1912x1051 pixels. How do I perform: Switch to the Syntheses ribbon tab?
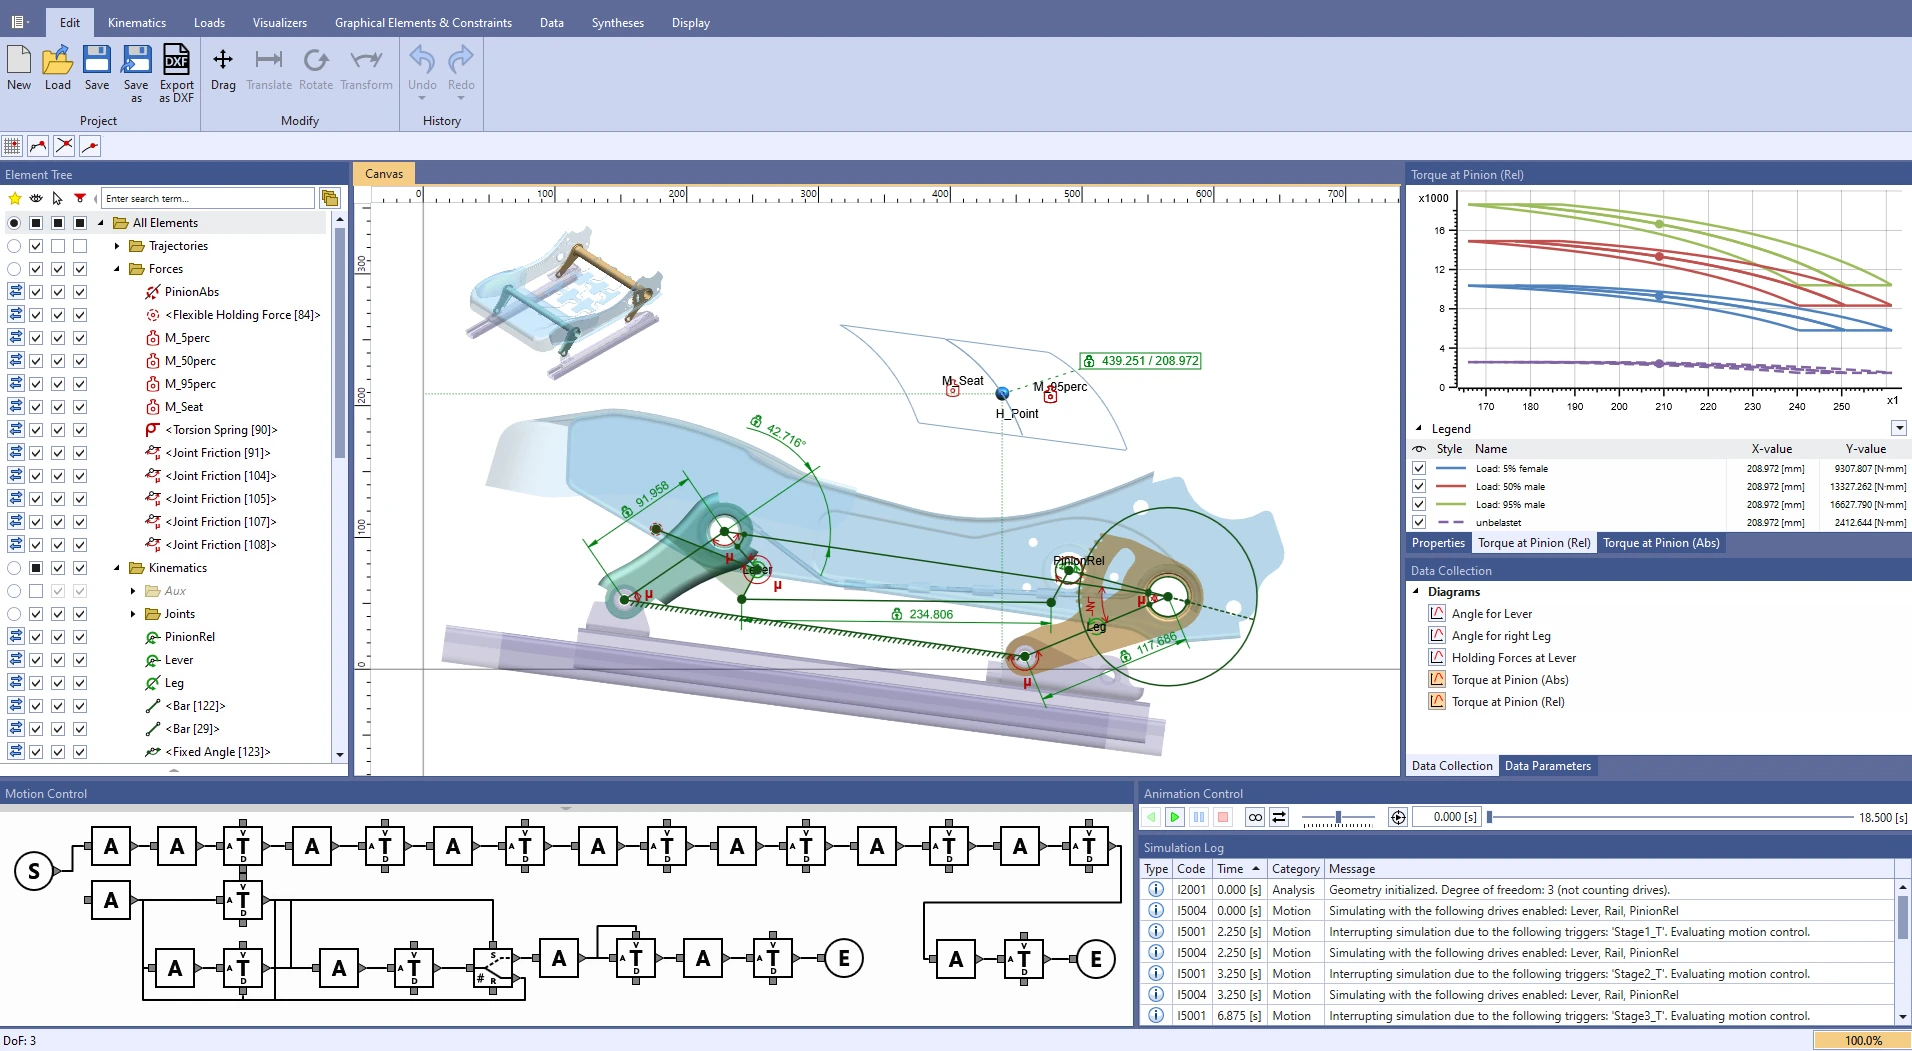(x=617, y=22)
